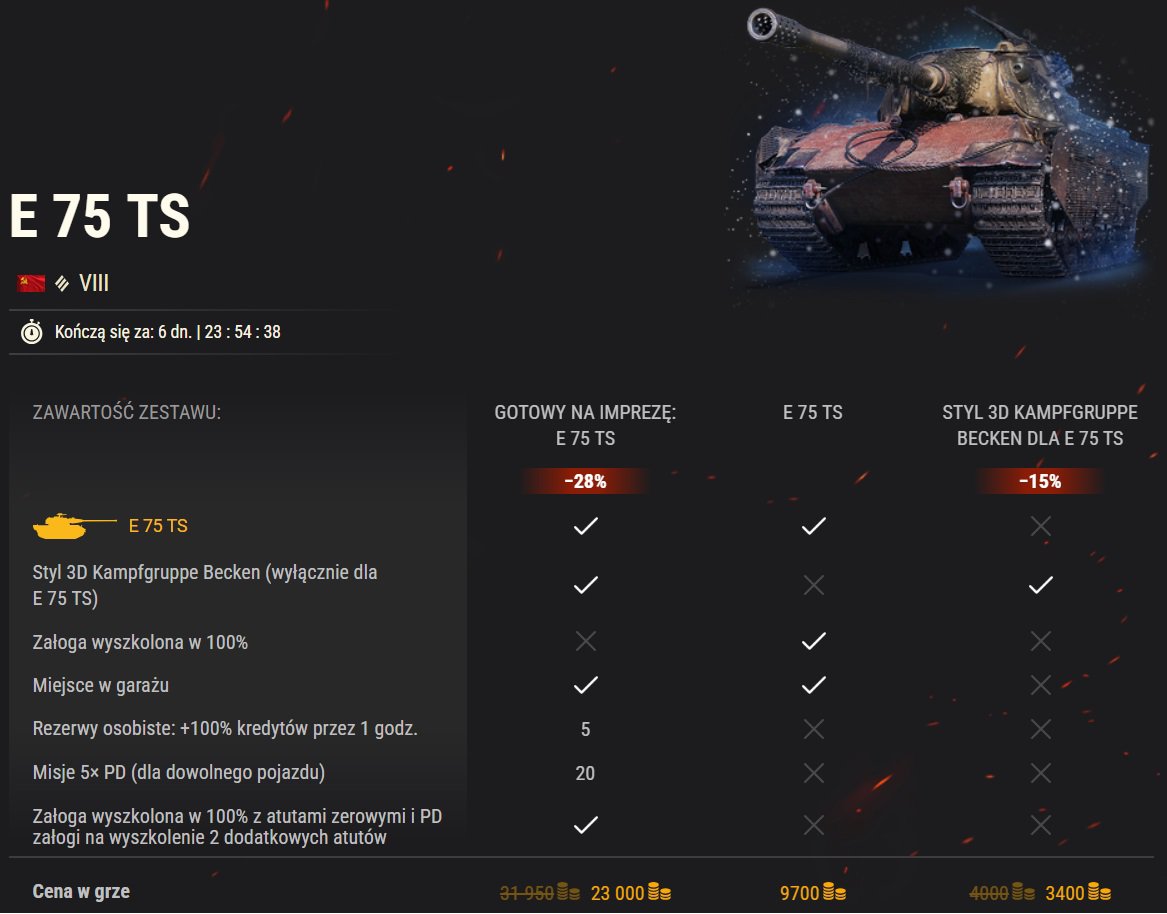Viewport: 1167px width, 914px height.
Task: Click the -15% discount badge
Action: point(1040,482)
